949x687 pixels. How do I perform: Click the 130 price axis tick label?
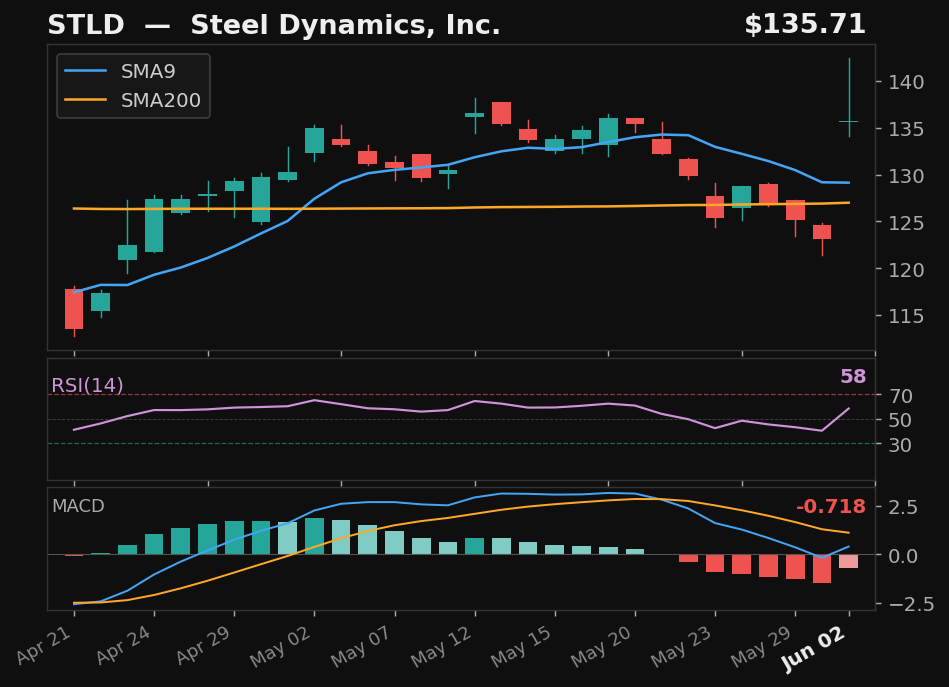pos(906,176)
